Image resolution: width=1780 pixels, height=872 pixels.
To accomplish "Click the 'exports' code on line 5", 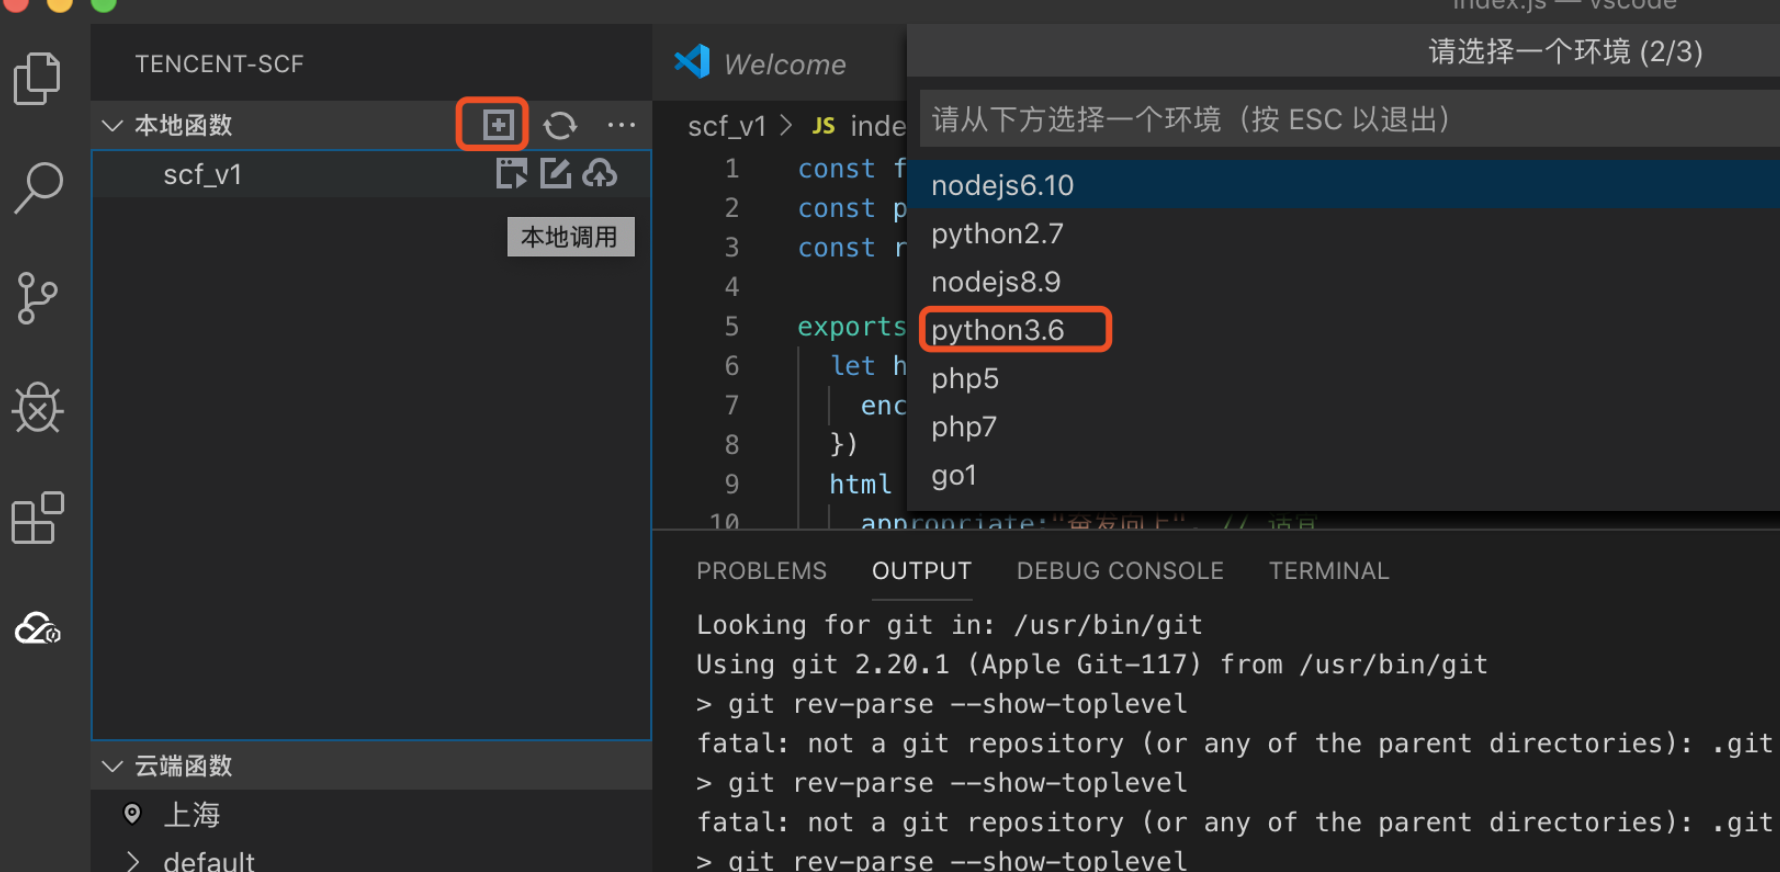I will pos(851,326).
